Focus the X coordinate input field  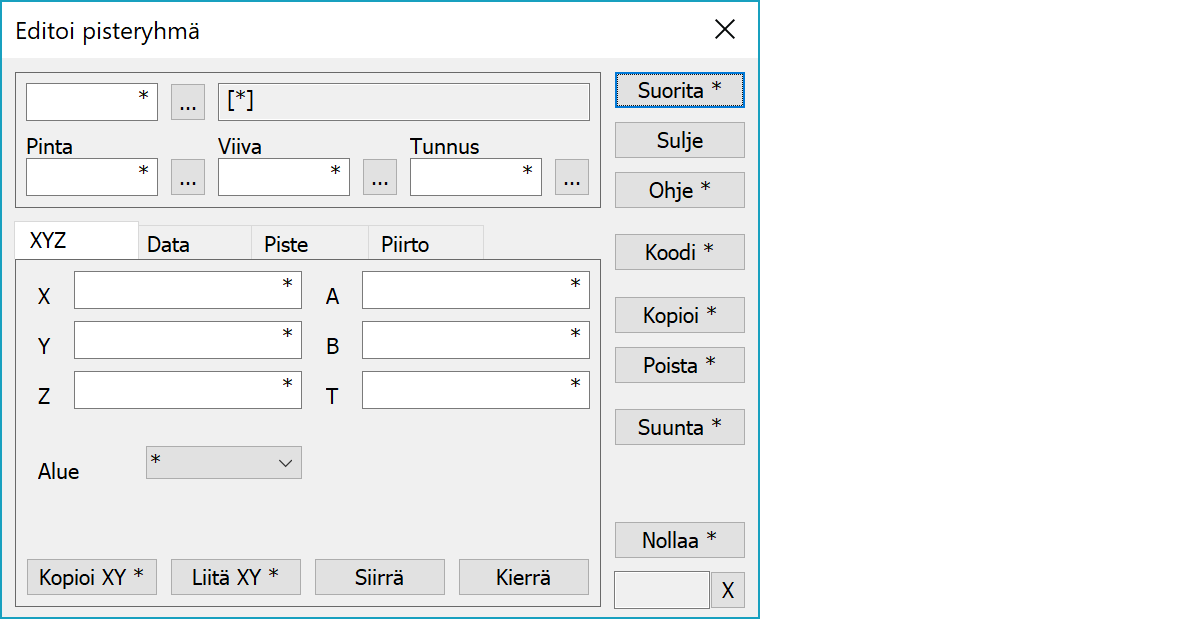coord(187,290)
